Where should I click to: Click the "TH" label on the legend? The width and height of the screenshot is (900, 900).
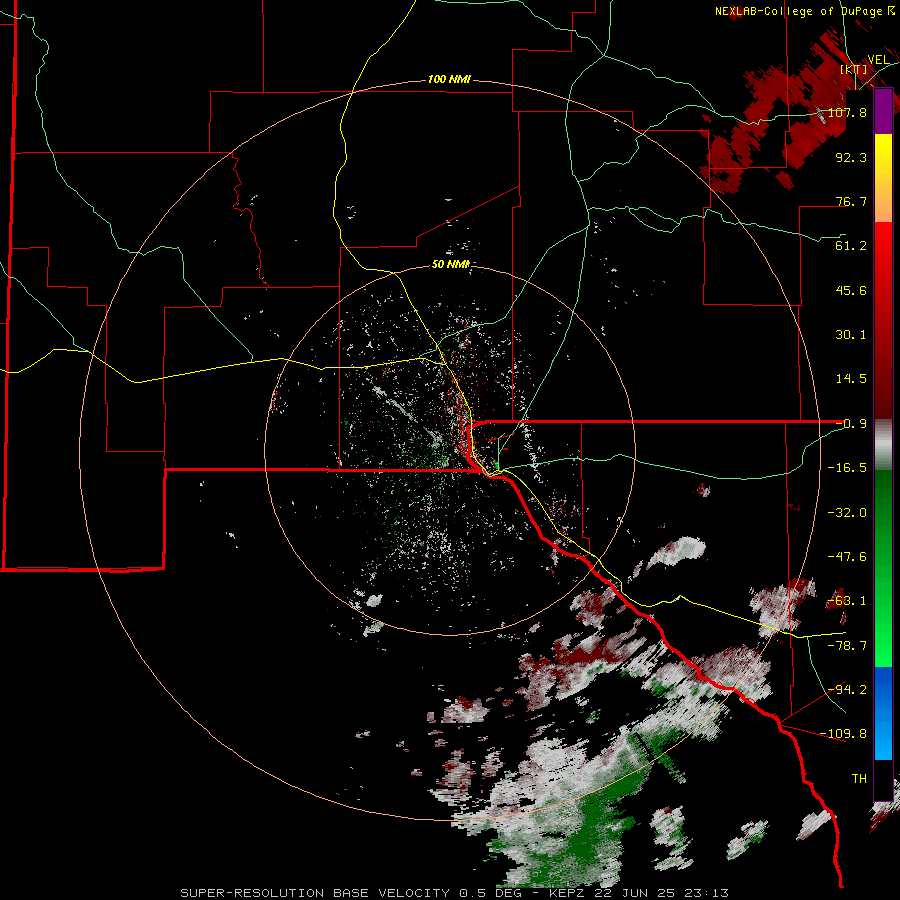pos(859,779)
